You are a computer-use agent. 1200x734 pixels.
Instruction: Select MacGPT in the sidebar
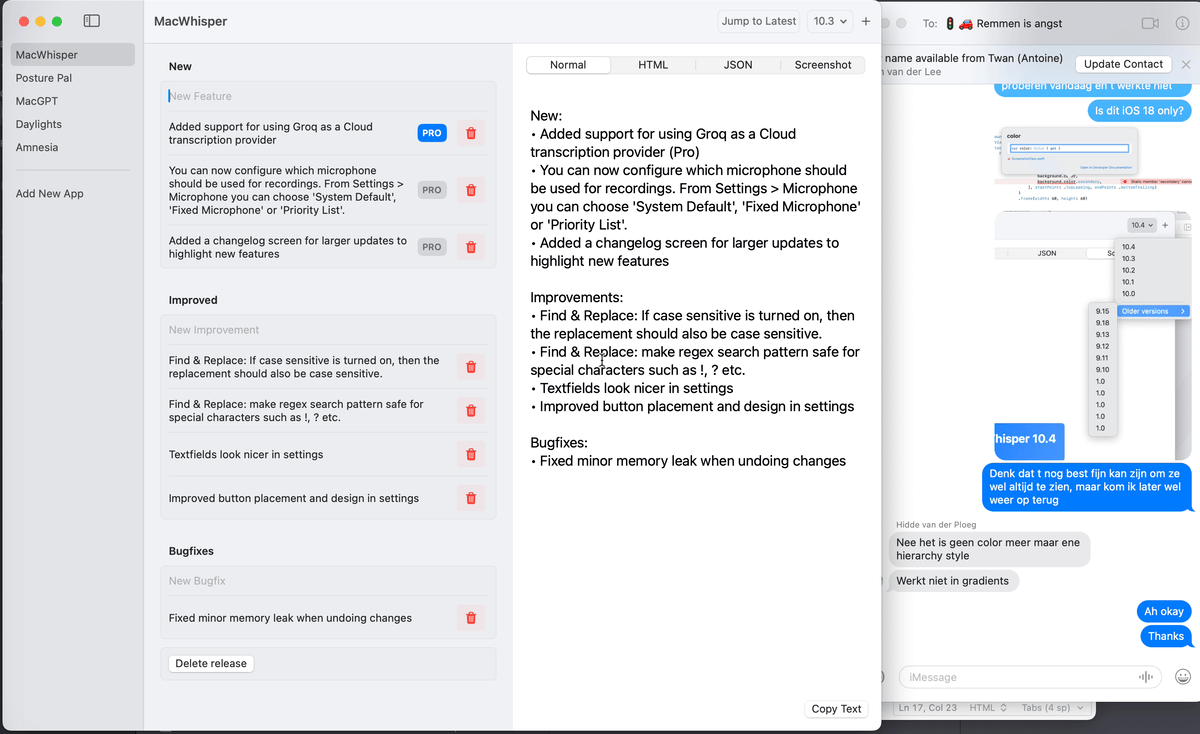point(72,101)
